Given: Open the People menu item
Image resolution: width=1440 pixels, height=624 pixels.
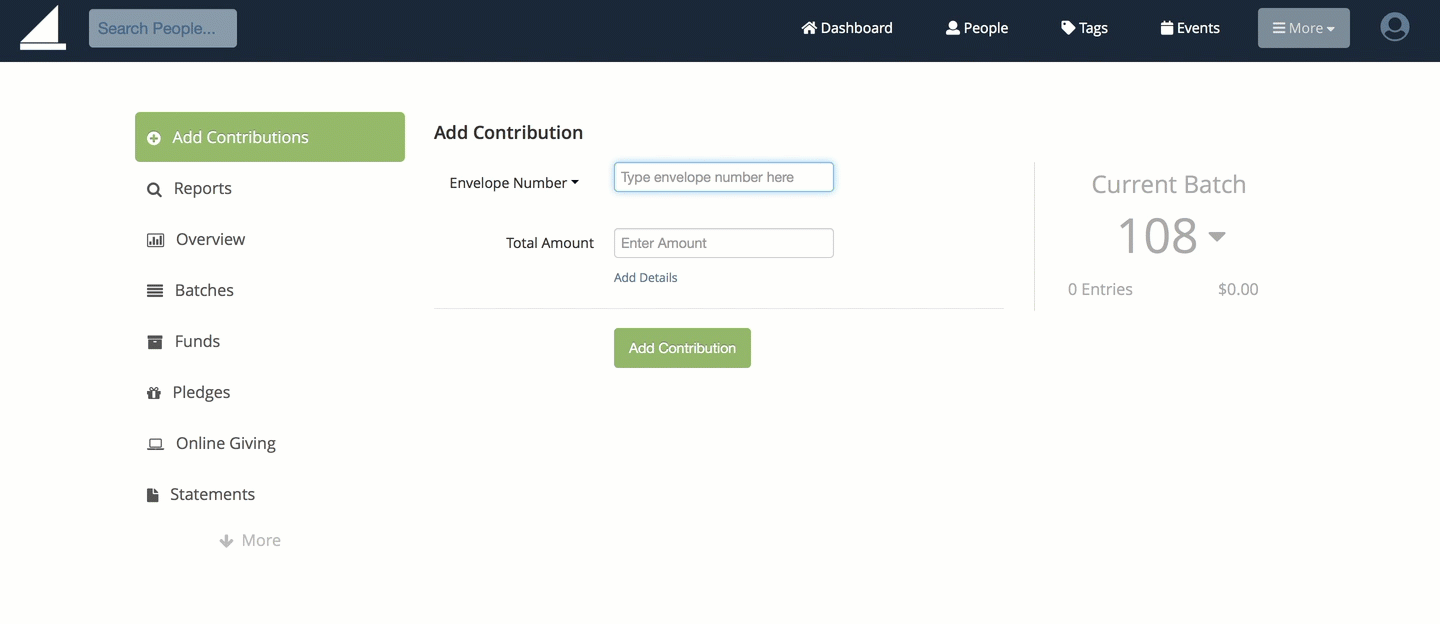Looking at the screenshot, I should coord(977,28).
